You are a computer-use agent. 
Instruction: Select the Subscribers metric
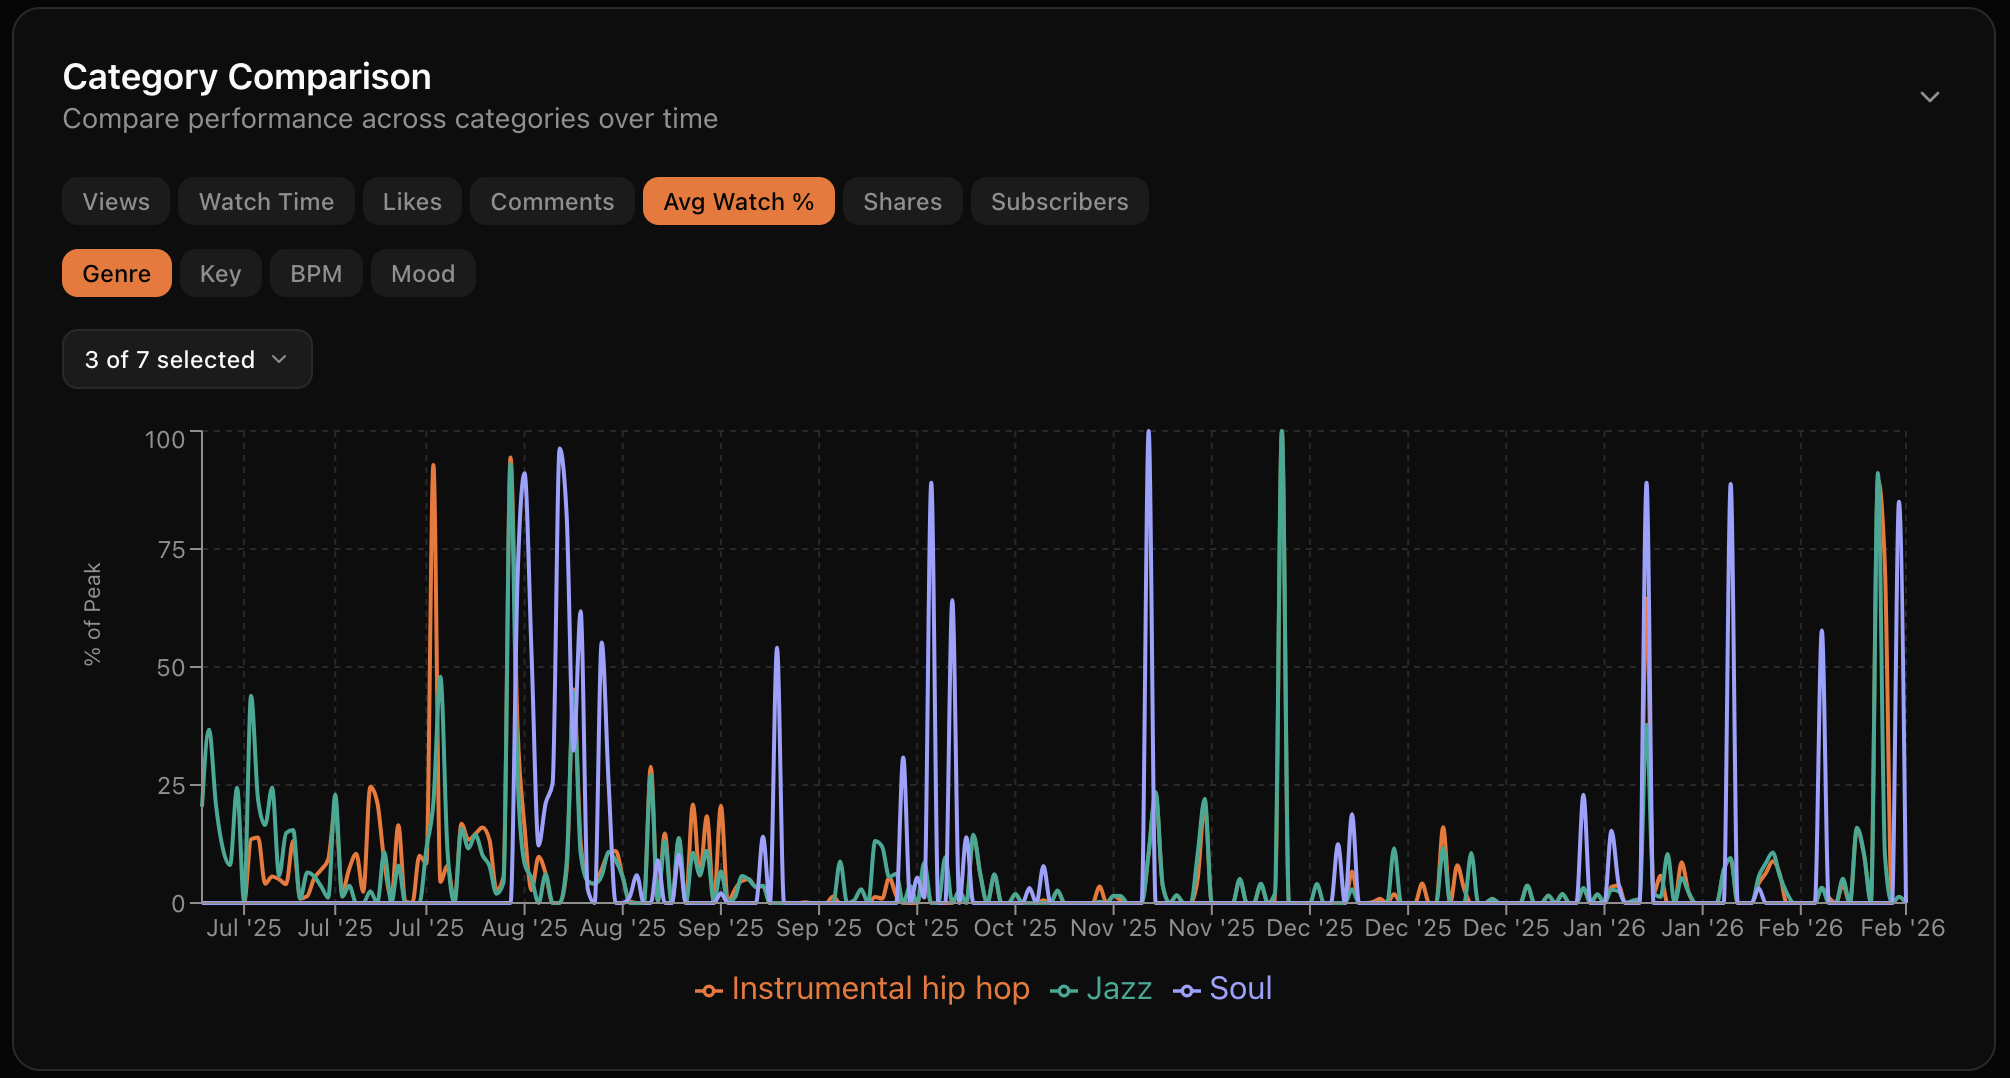1059,201
